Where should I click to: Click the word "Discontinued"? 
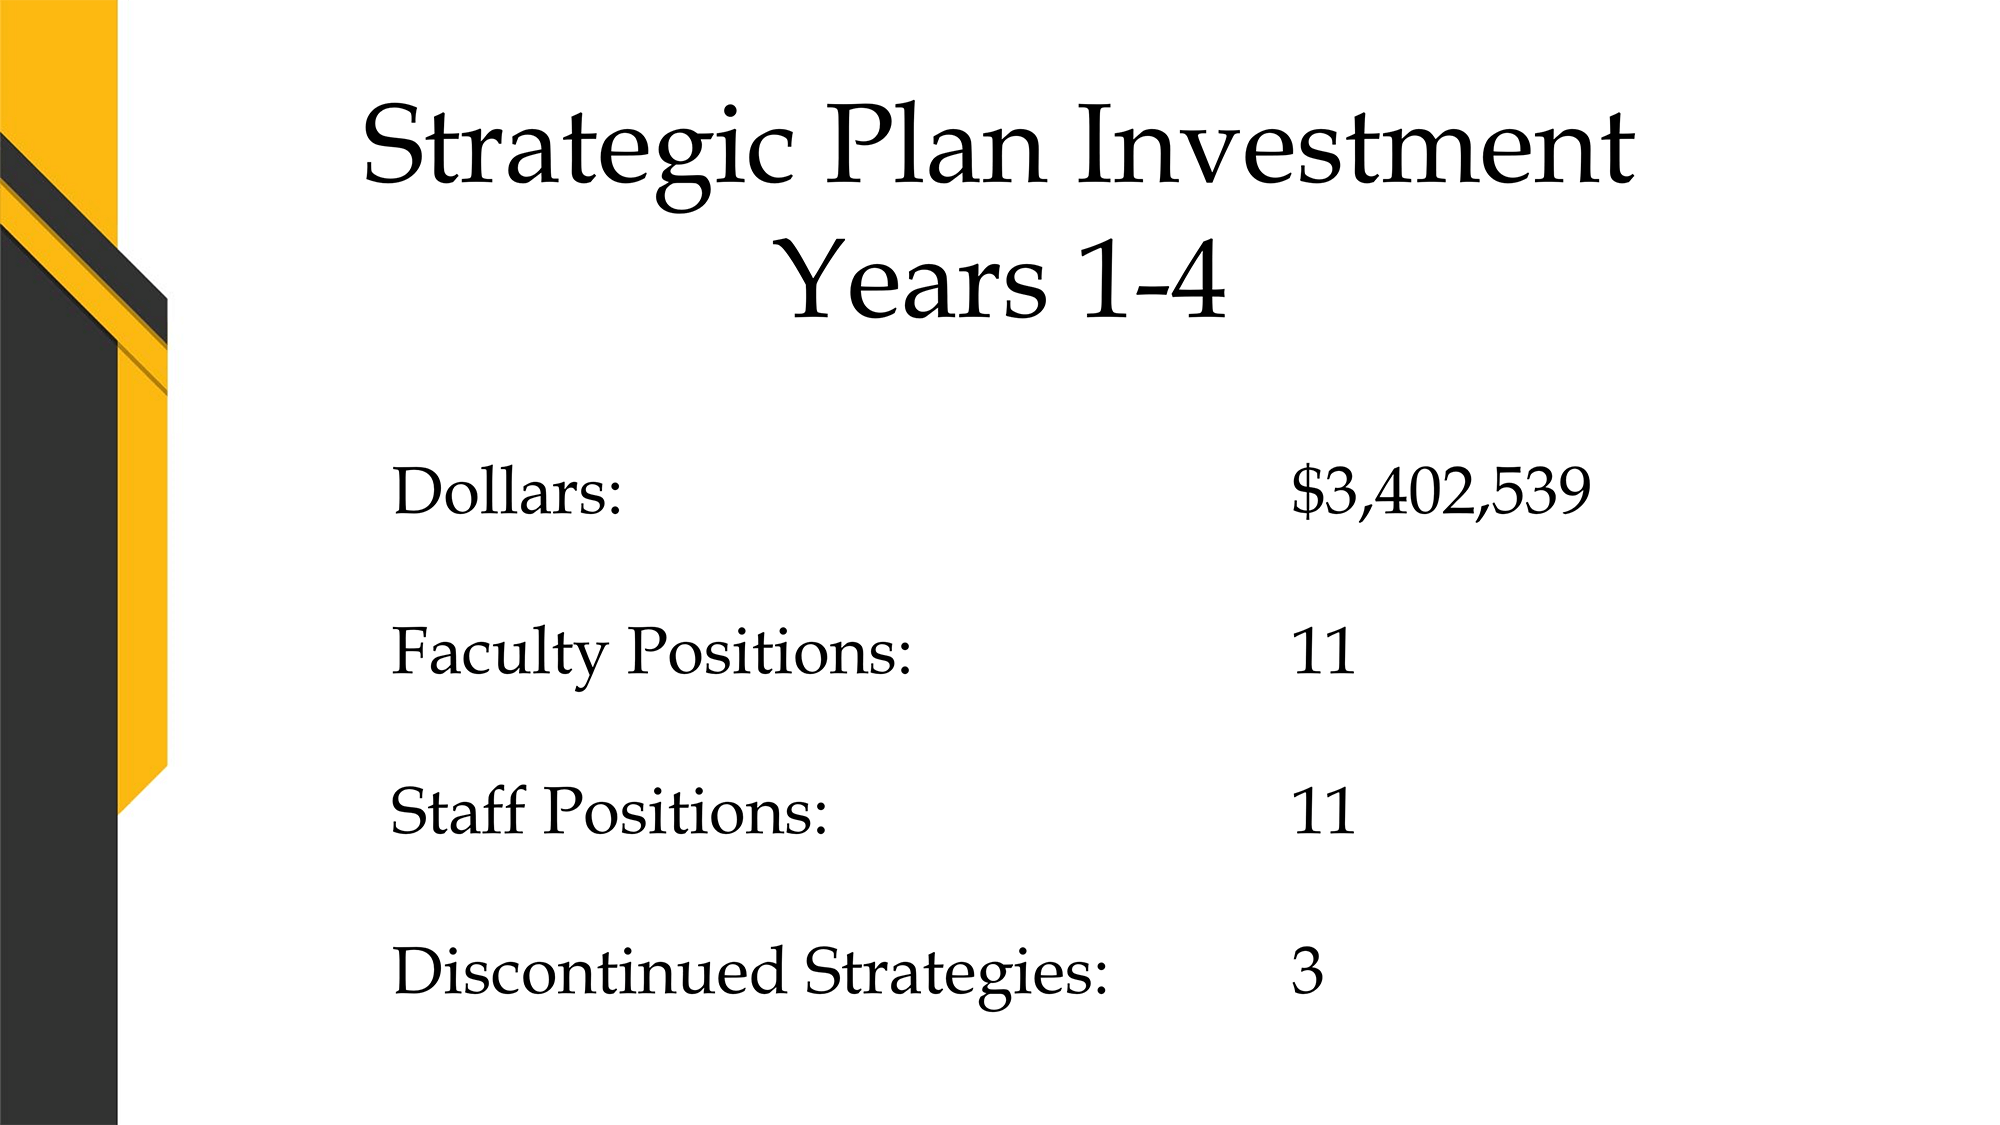(x=589, y=971)
